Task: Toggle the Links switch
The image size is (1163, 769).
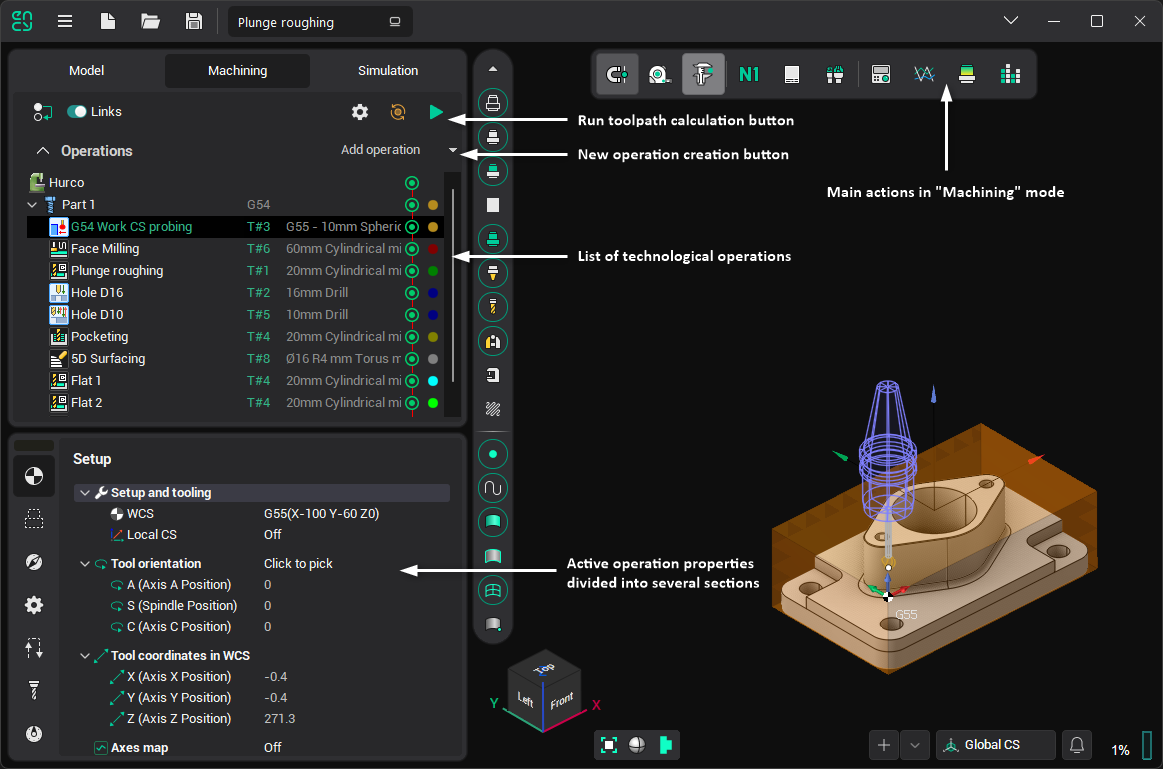Action: click(77, 112)
